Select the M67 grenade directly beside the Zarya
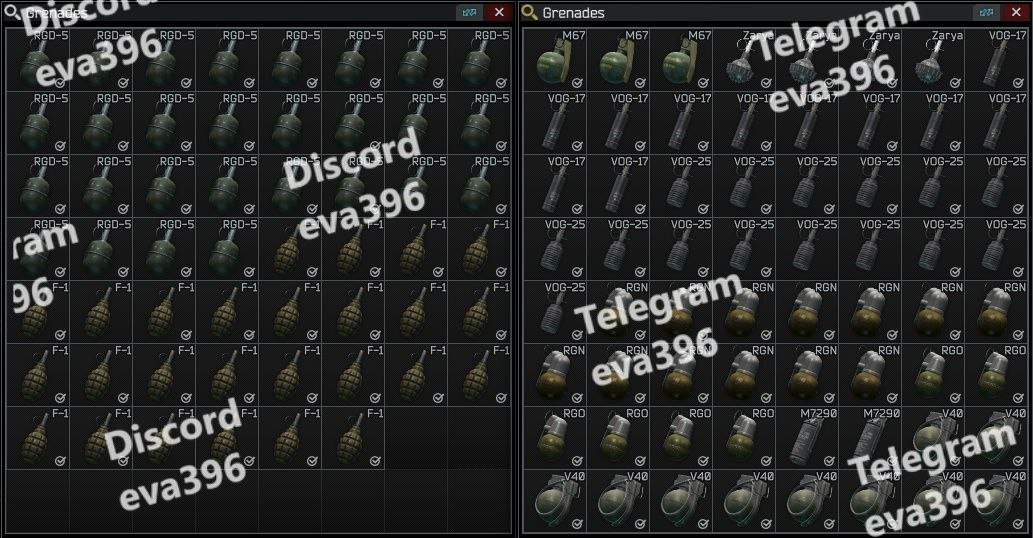 [681, 60]
